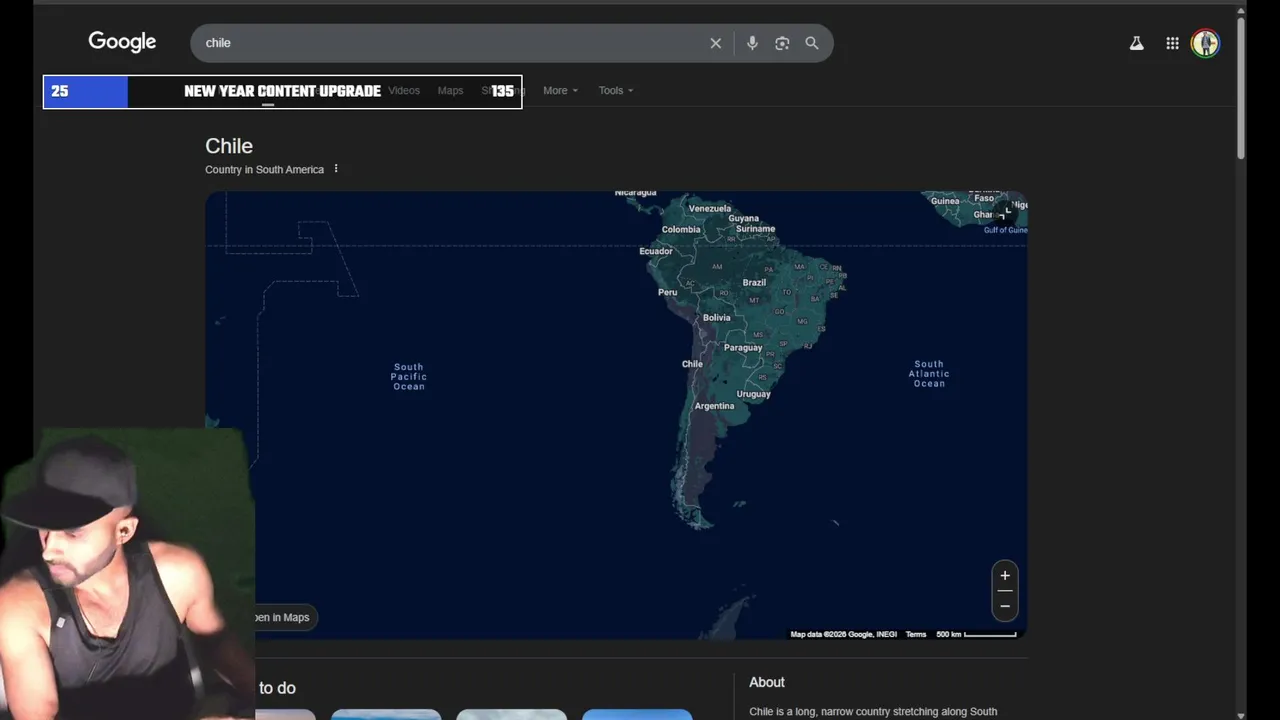
Task: Open the Google account avatar
Action: tap(1205, 43)
